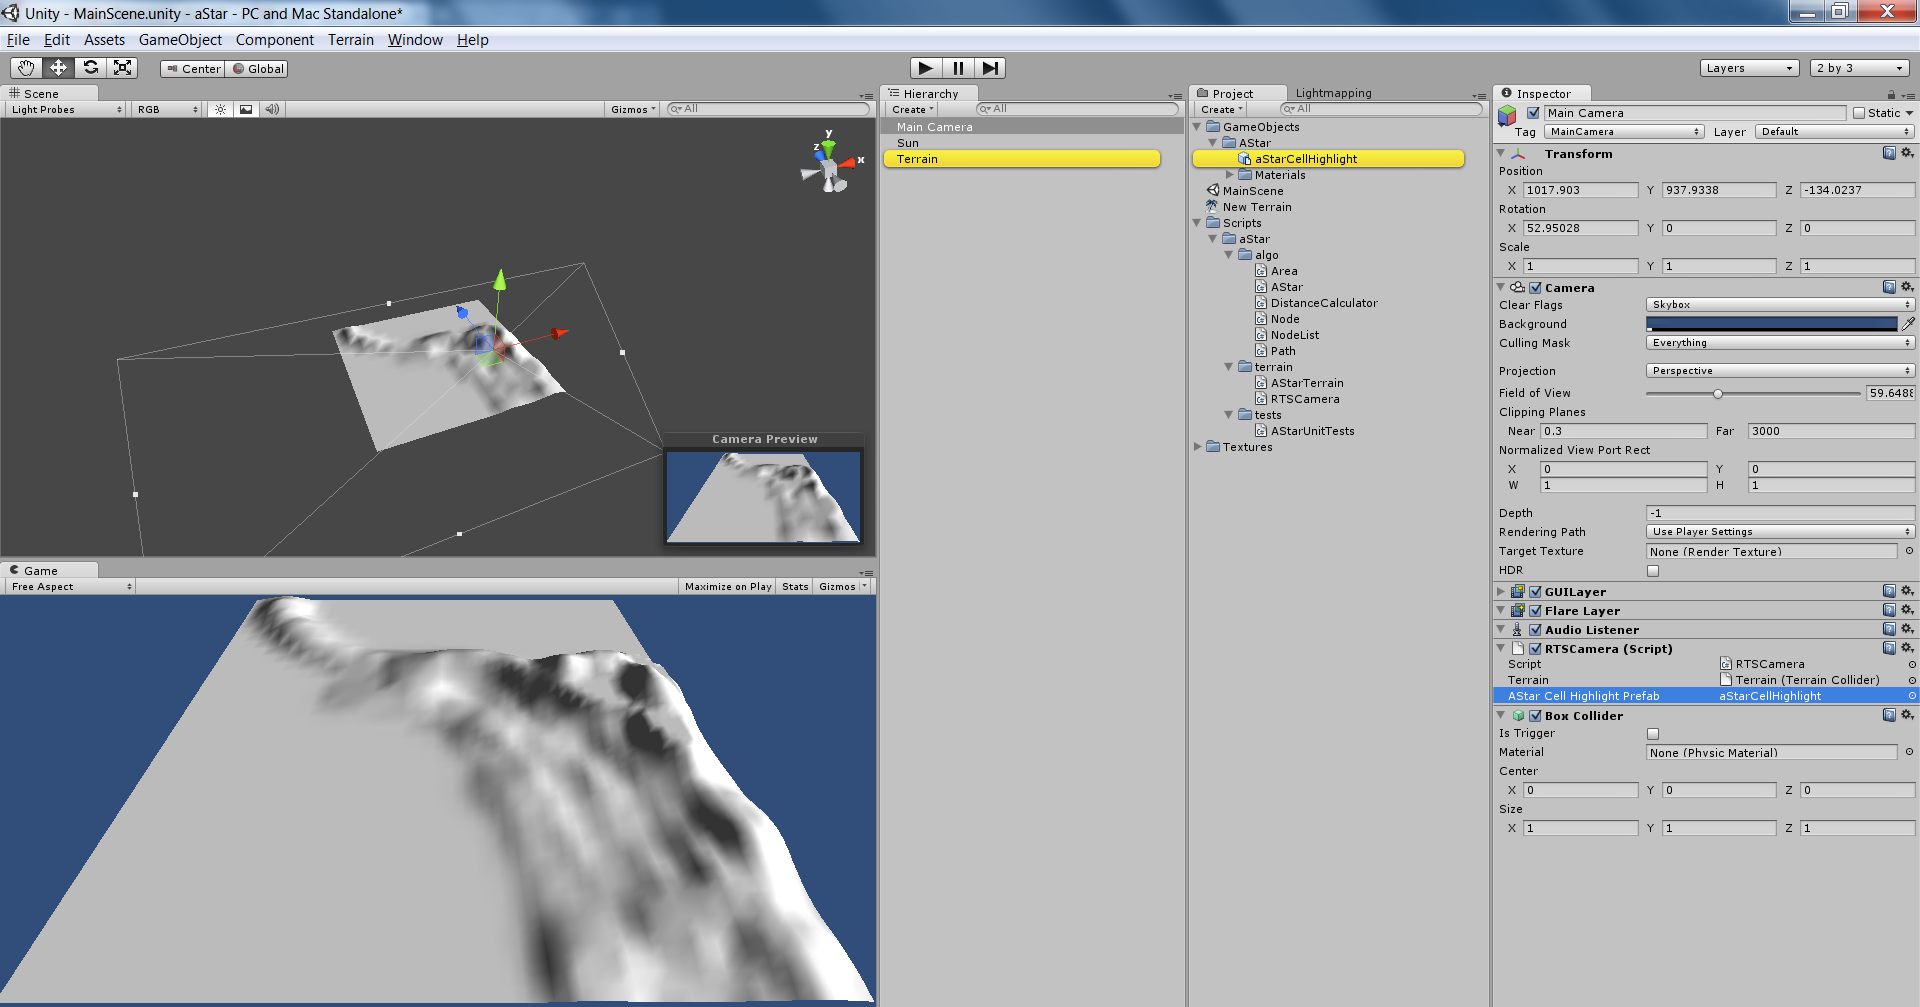The height and width of the screenshot is (1007, 1920).
Task: Switch to the Lightmapping tab
Action: pos(1333,93)
